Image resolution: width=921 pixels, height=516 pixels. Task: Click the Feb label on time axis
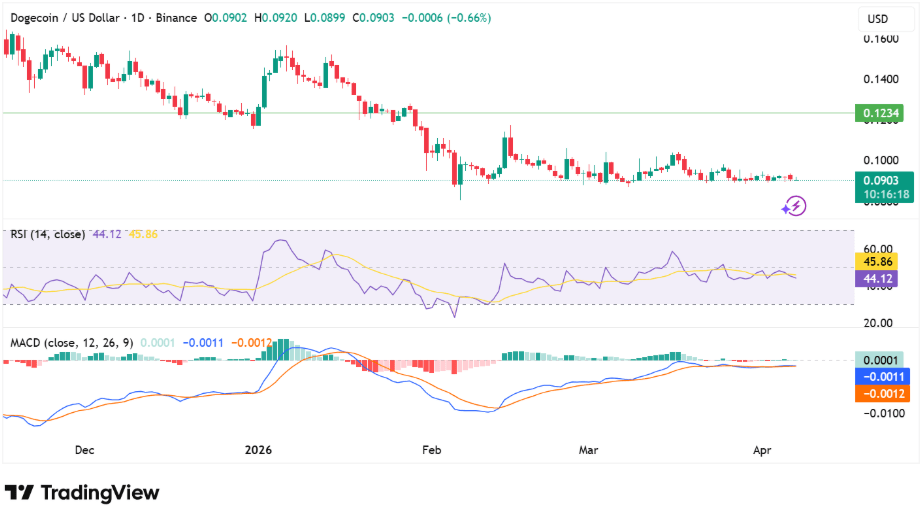[x=432, y=450]
